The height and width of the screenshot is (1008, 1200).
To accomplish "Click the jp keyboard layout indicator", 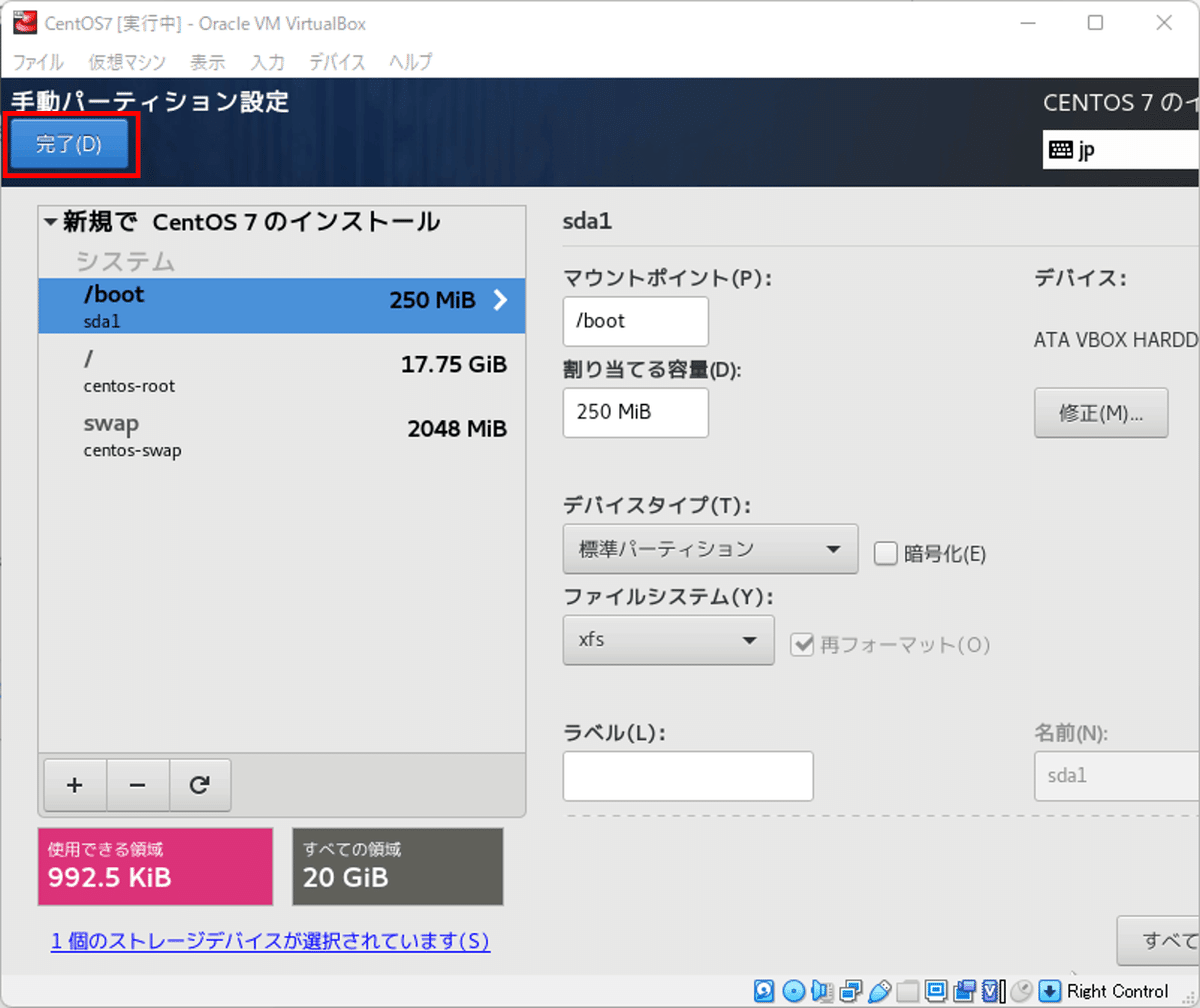I will pos(1121,150).
